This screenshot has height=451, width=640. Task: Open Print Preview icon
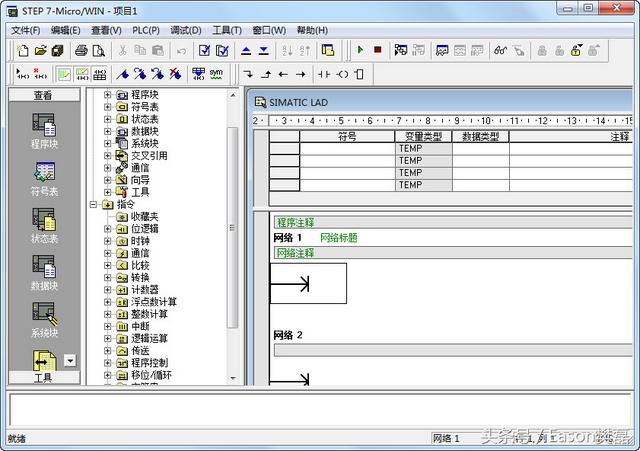[x=99, y=51]
